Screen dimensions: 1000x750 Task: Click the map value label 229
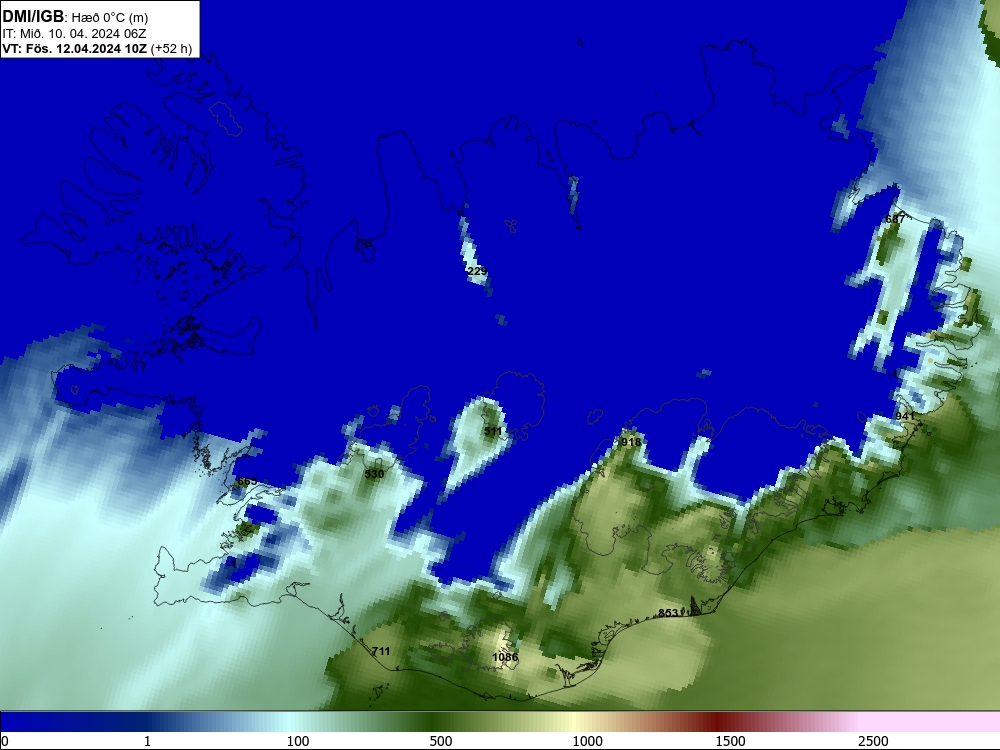click(477, 271)
